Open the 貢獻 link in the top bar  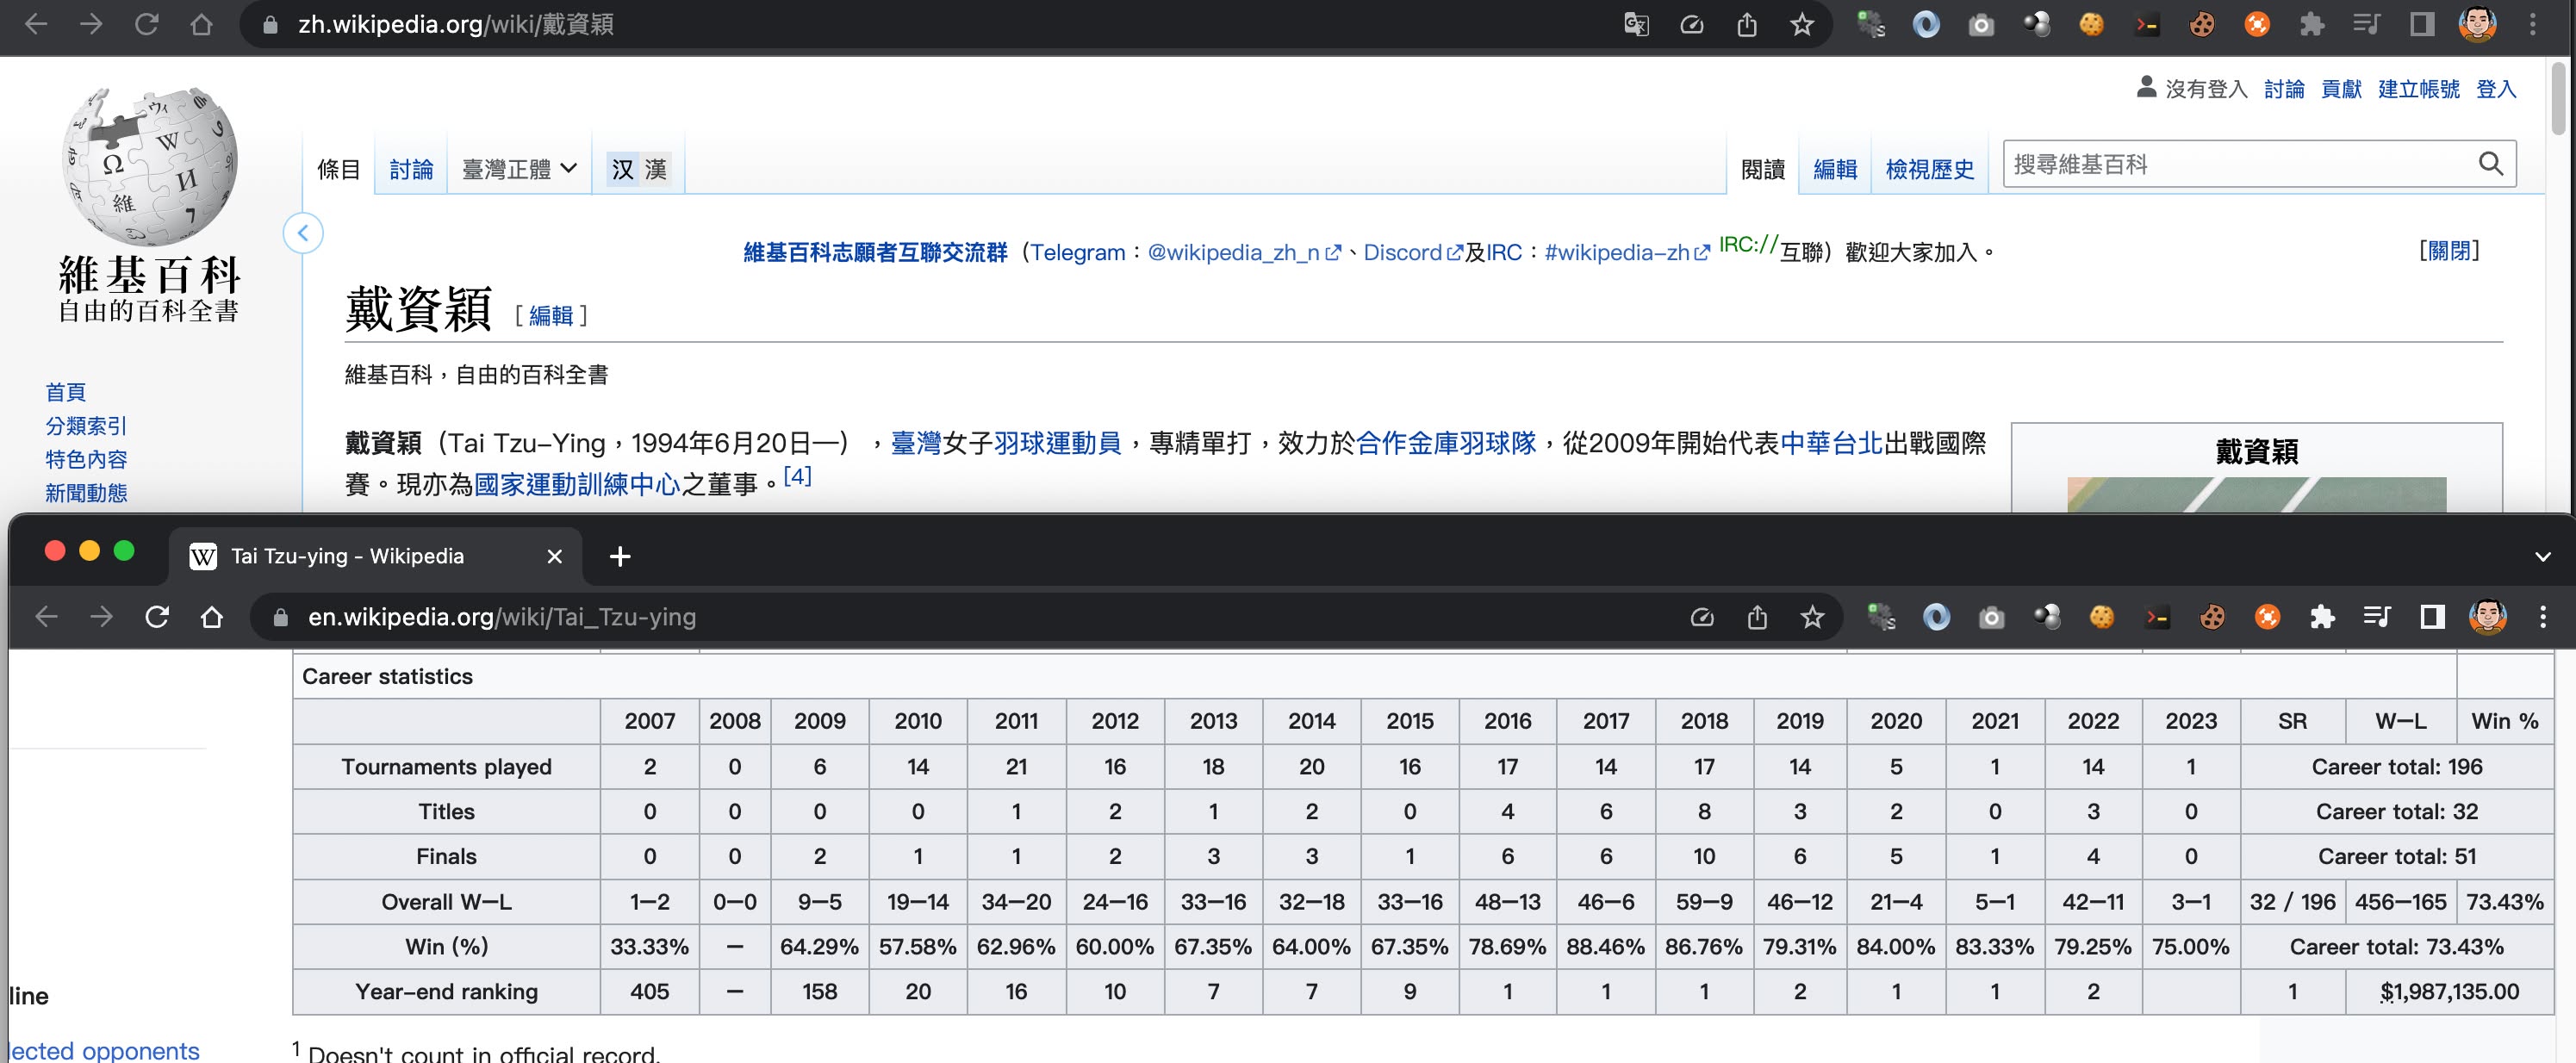(x=2341, y=89)
